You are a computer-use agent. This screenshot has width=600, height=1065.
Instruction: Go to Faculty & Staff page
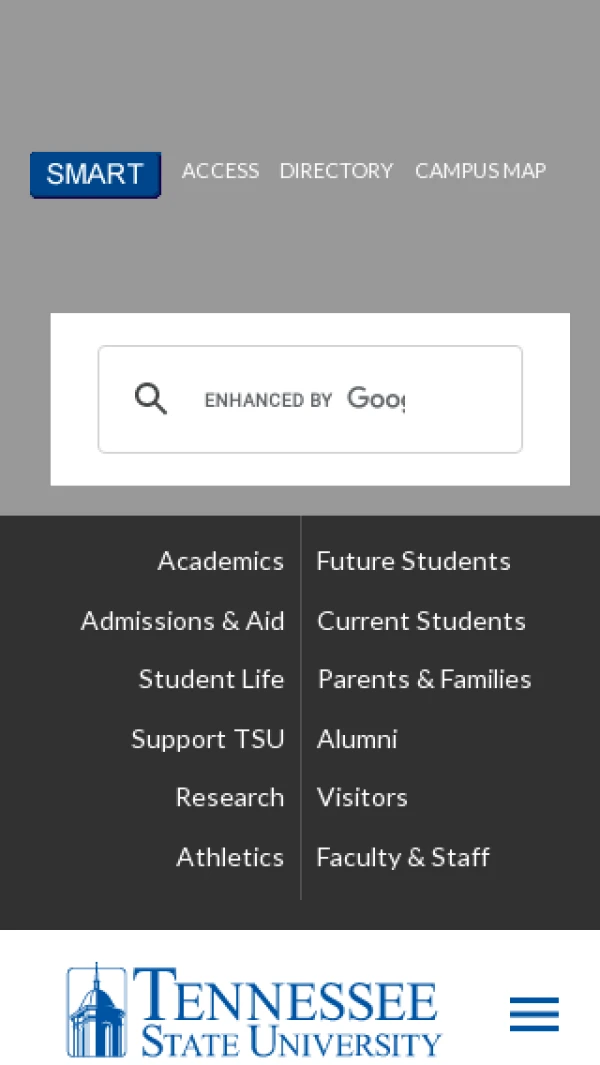click(403, 857)
